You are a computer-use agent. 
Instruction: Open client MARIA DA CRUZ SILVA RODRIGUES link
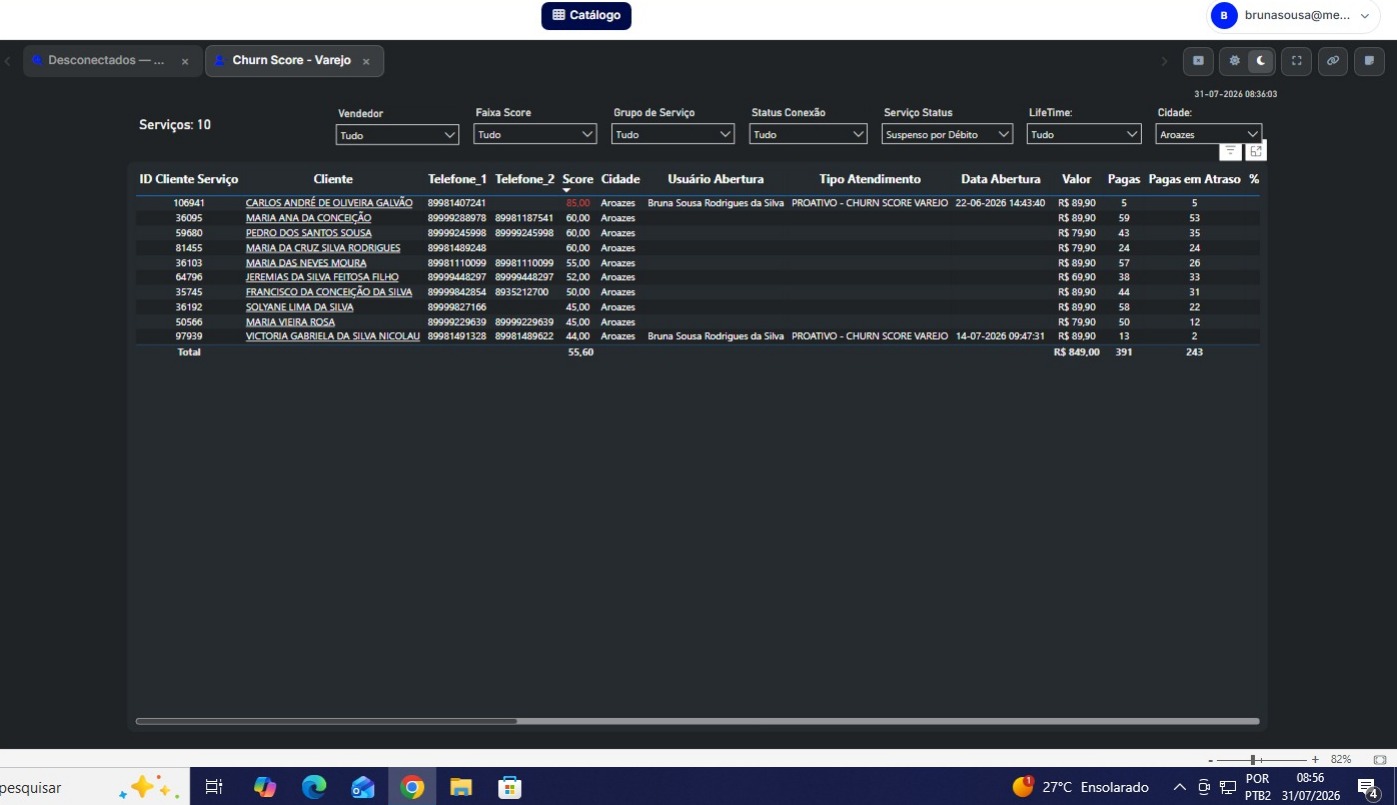click(323, 248)
